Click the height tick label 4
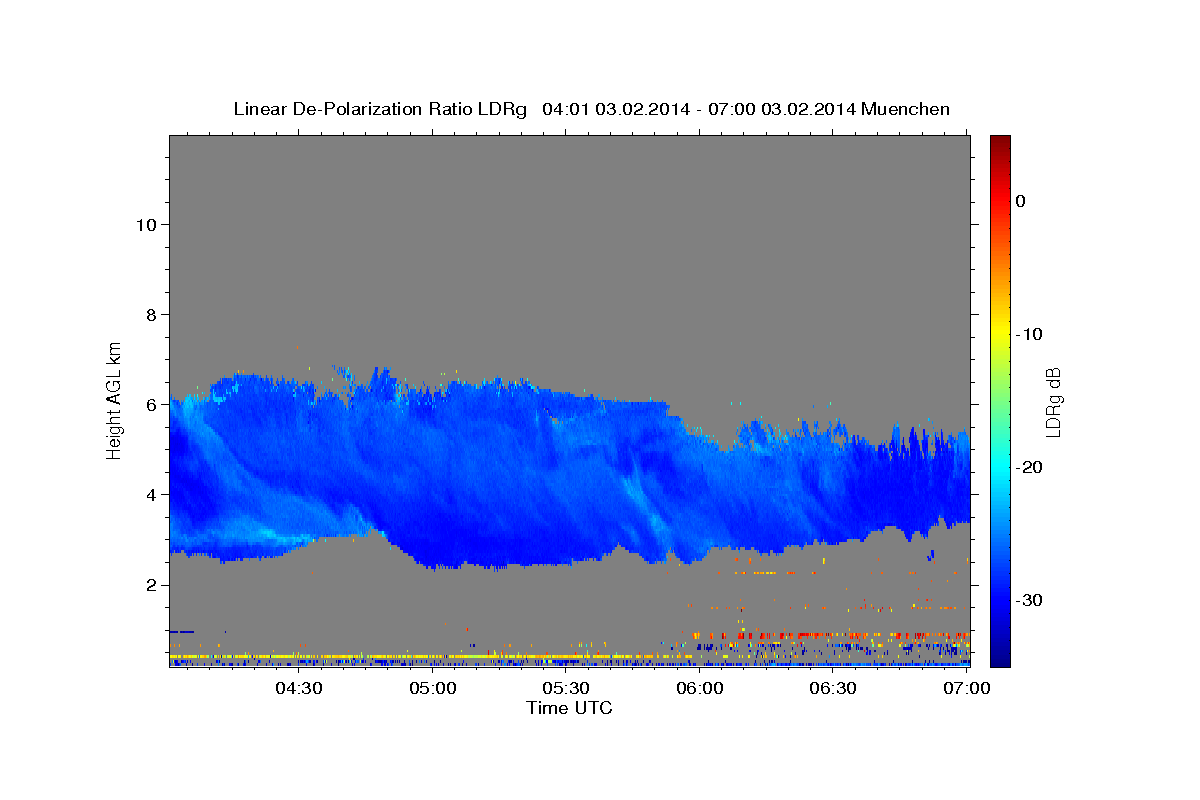The image size is (1200, 800). point(151,494)
